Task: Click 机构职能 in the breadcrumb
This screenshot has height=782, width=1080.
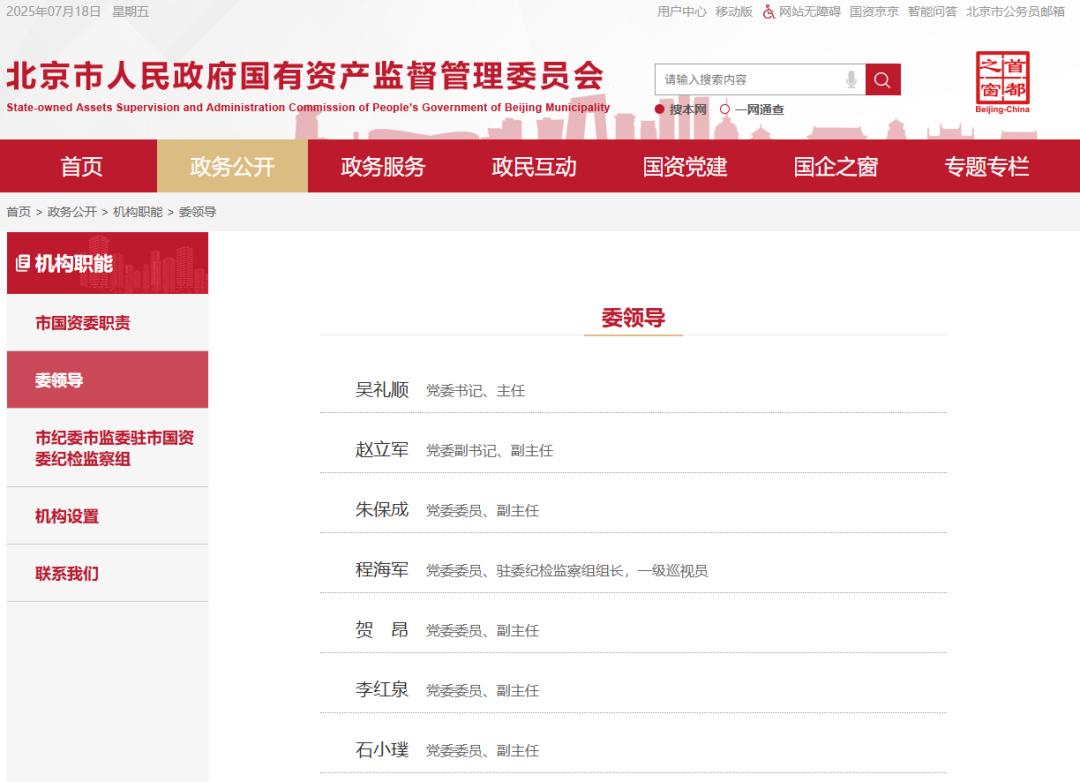Action: pos(138,212)
